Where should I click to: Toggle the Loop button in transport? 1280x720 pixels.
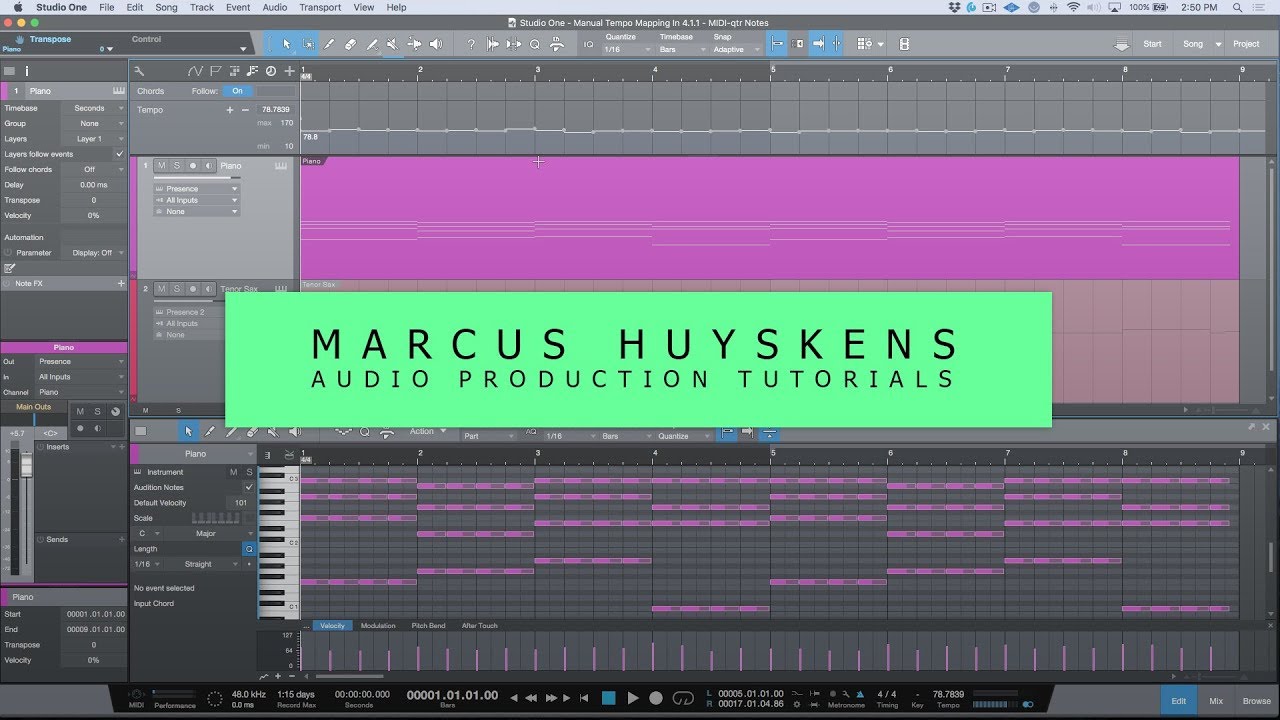[683, 698]
